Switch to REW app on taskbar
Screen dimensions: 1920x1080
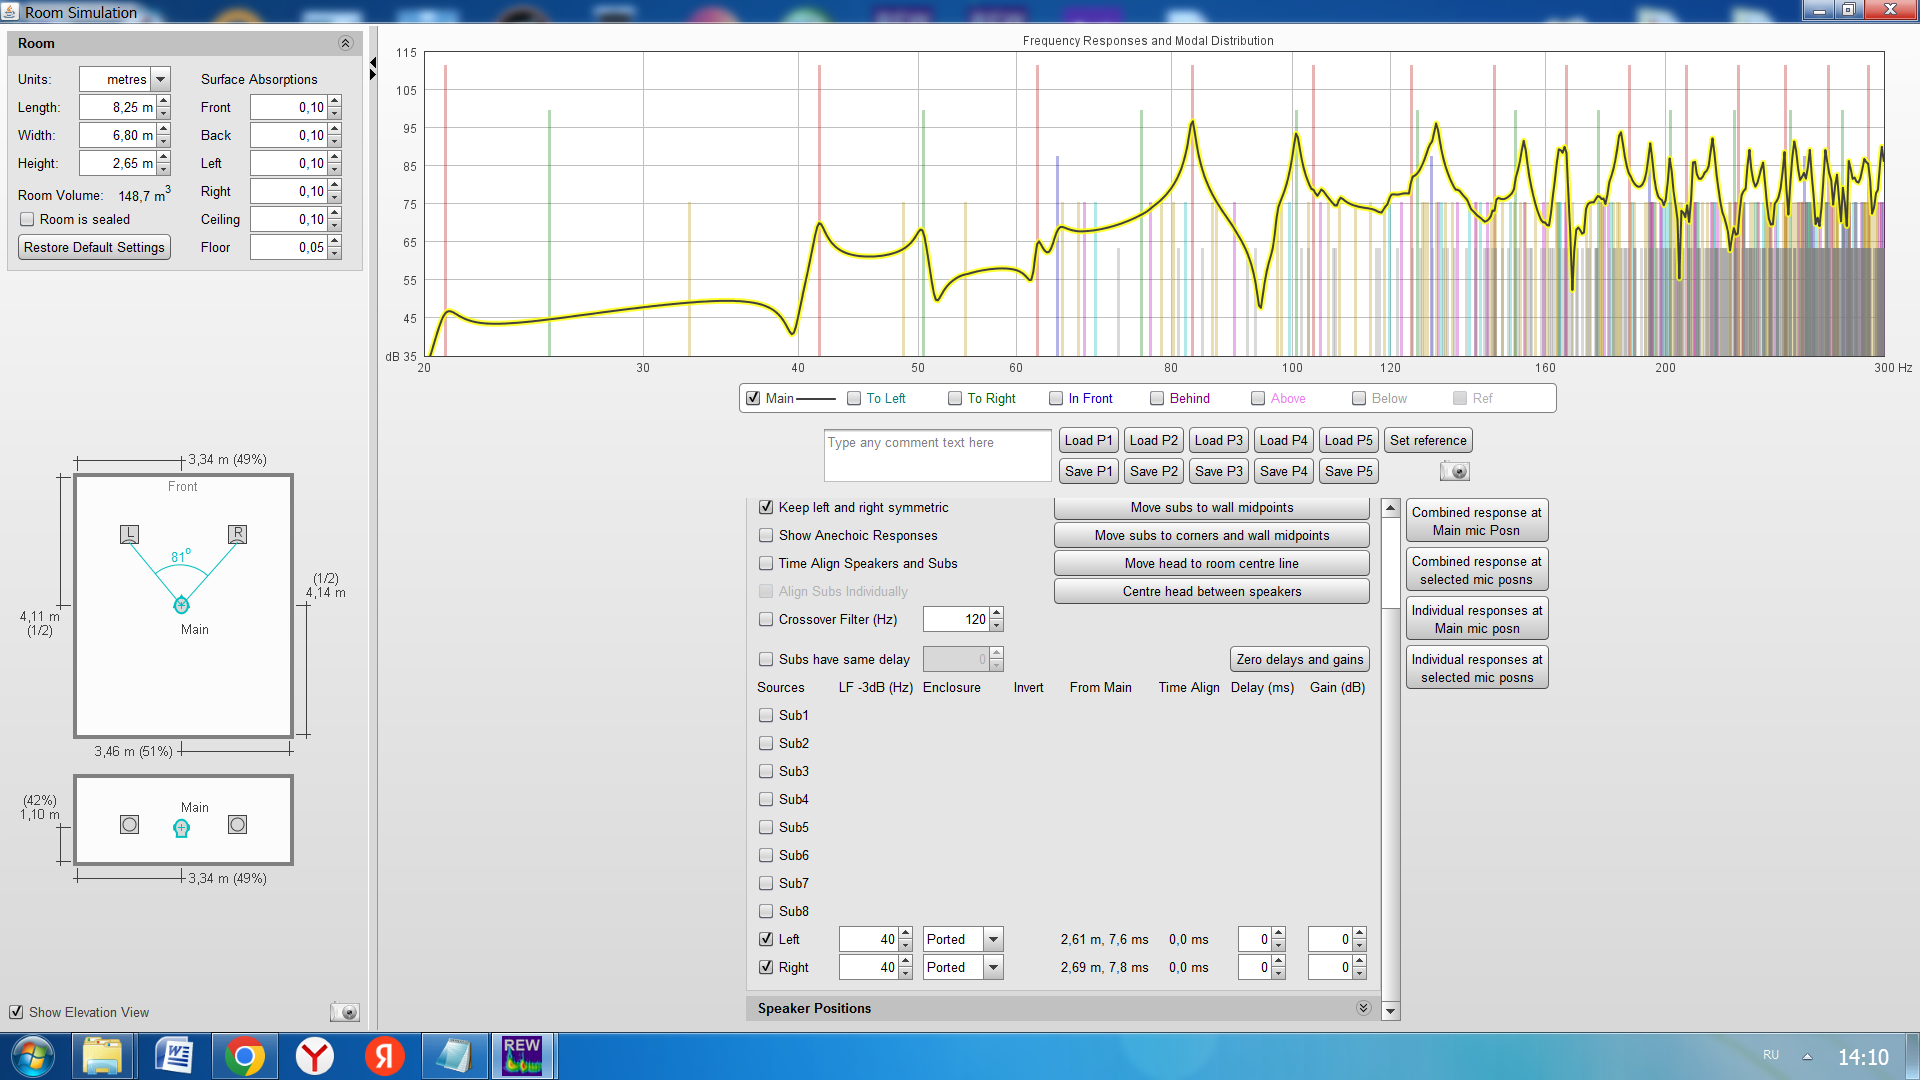coord(522,1056)
